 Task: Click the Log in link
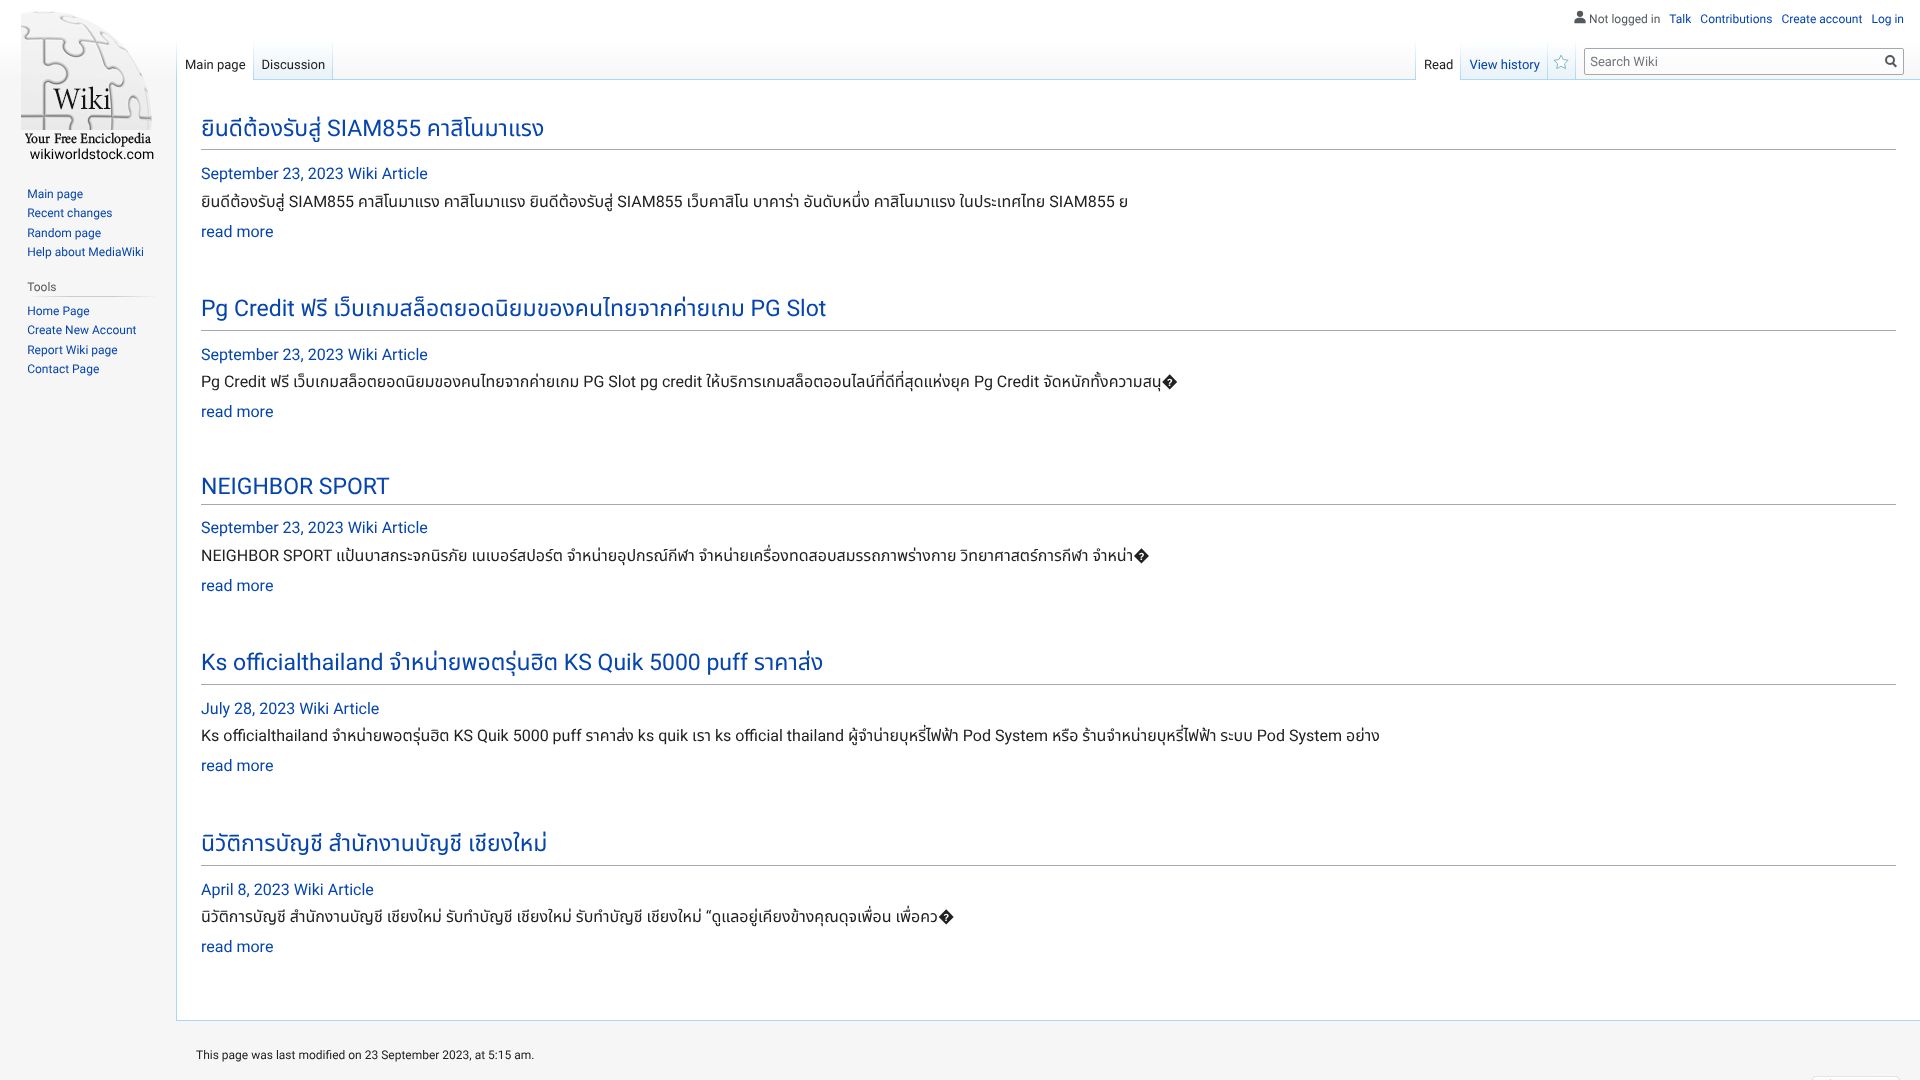[1887, 19]
